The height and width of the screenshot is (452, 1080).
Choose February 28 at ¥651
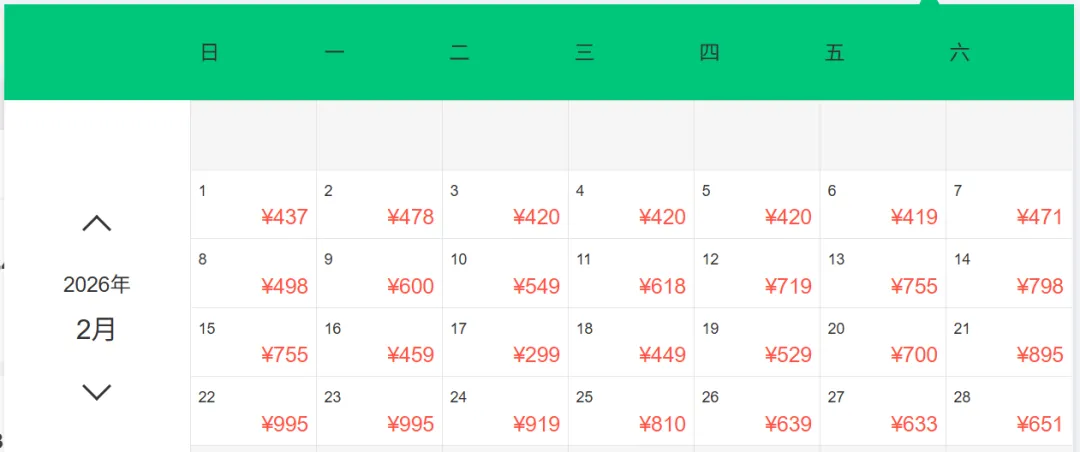click(1009, 412)
